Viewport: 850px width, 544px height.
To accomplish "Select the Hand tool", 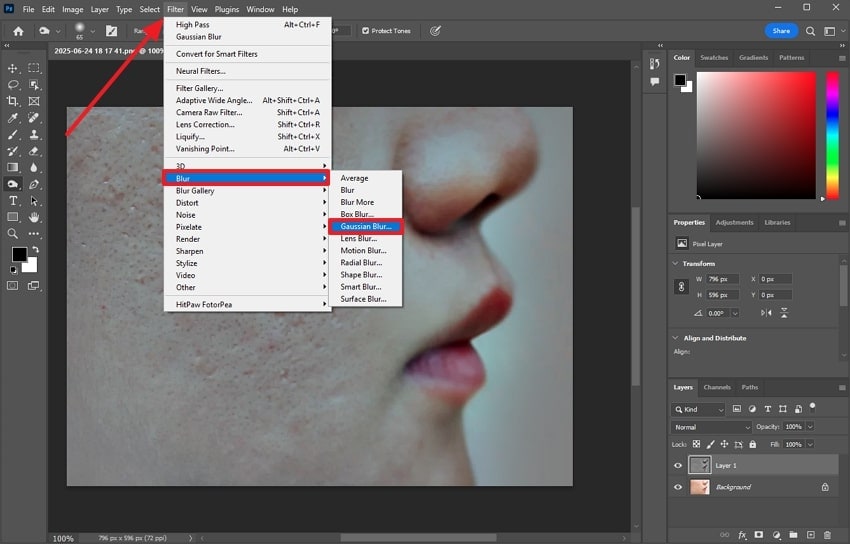I will coord(34,217).
